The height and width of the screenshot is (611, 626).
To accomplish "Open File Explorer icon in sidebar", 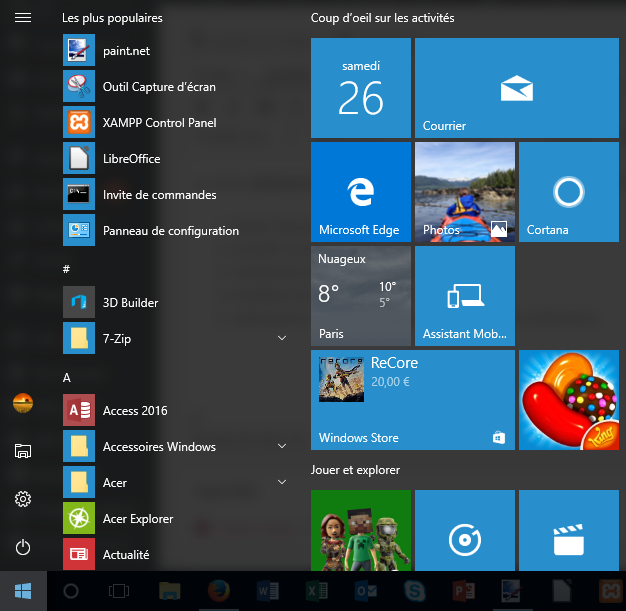I will 23,451.
